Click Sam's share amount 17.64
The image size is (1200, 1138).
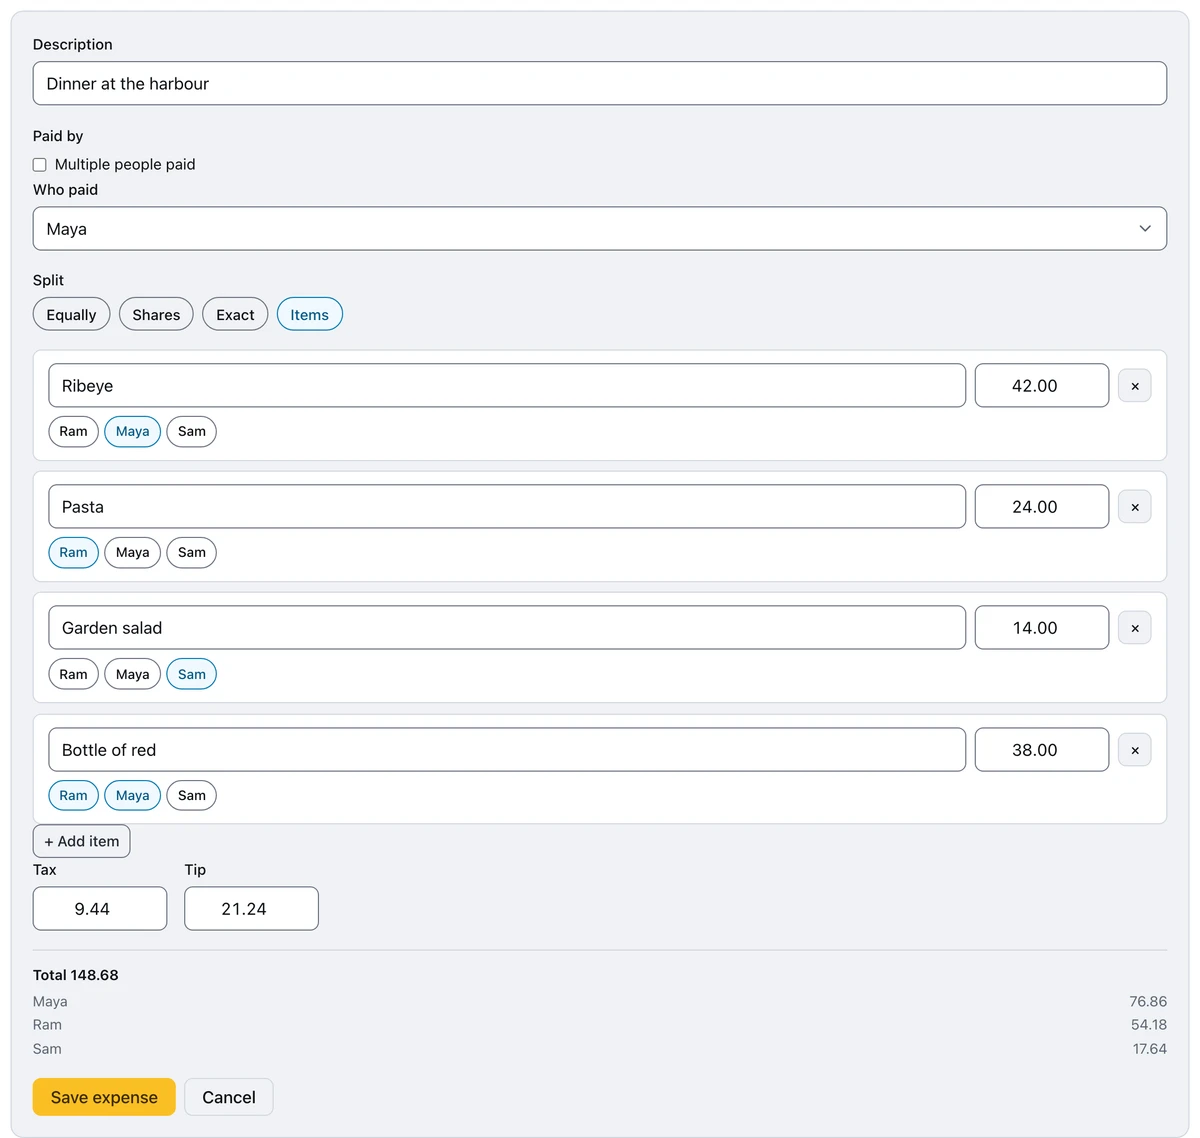pyautogui.click(x=1150, y=1049)
